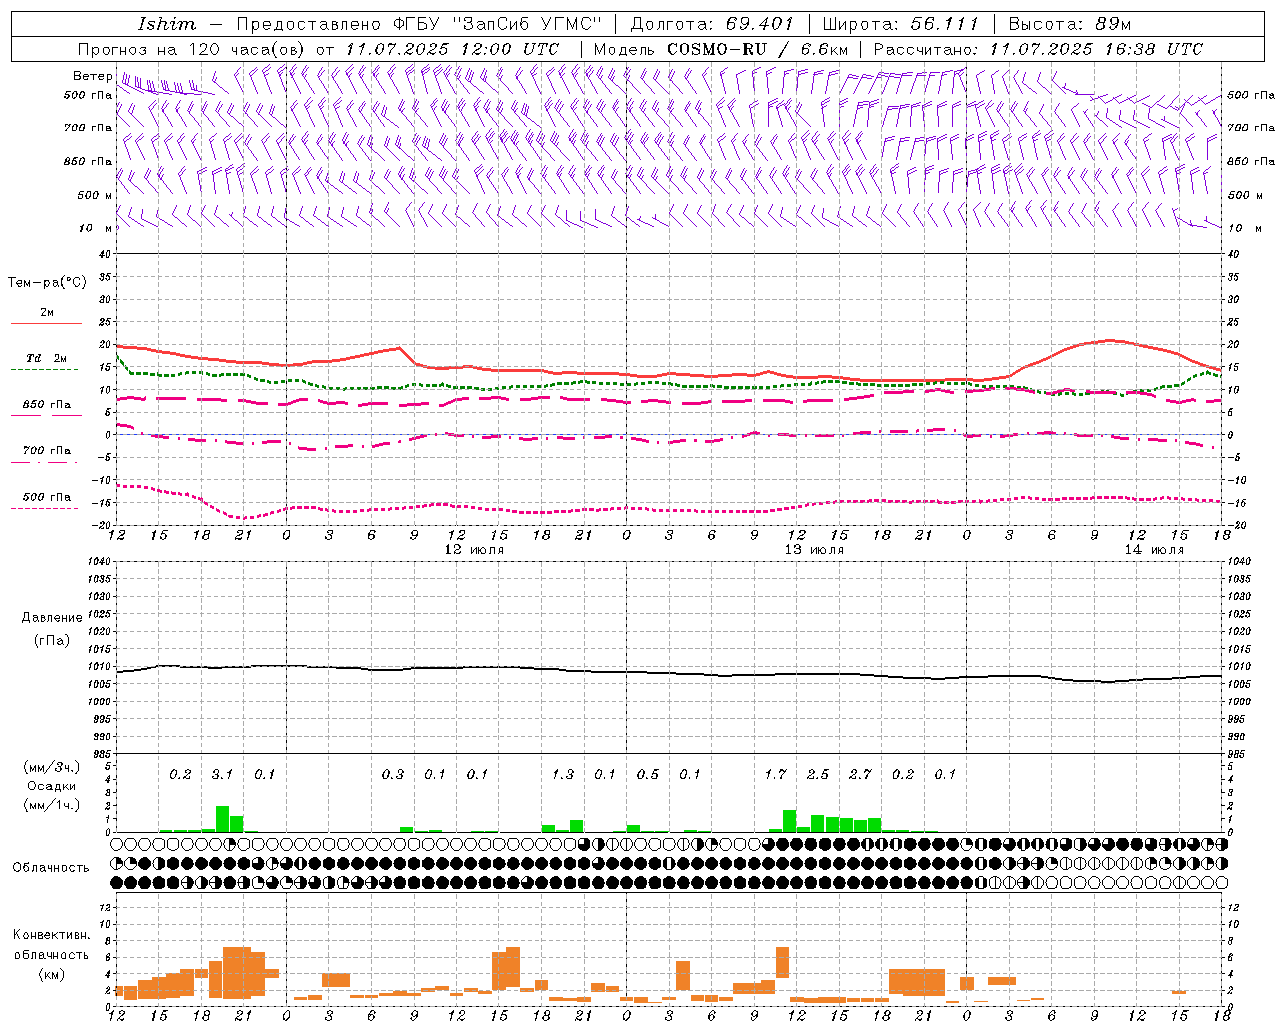Click the Тем-ра(°C) axis label
The width and height of the screenshot is (1280, 1024).
[47, 283]
